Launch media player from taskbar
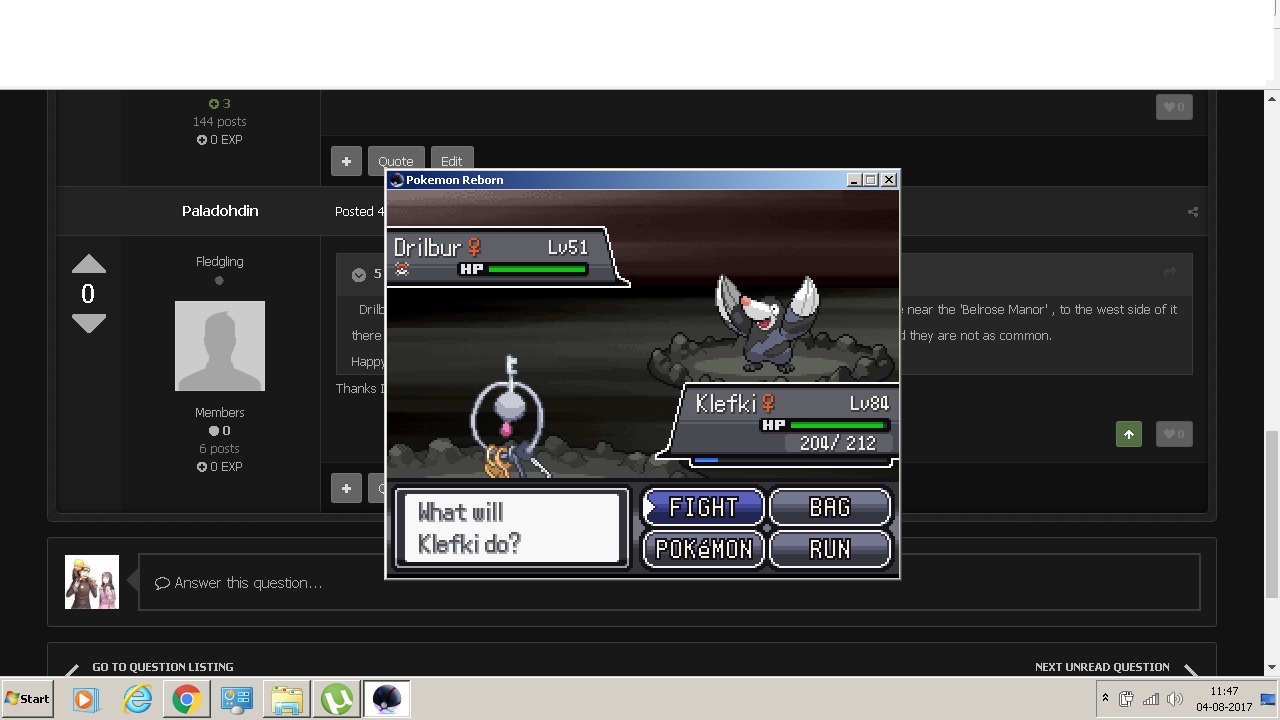 [x=85, y=699]
